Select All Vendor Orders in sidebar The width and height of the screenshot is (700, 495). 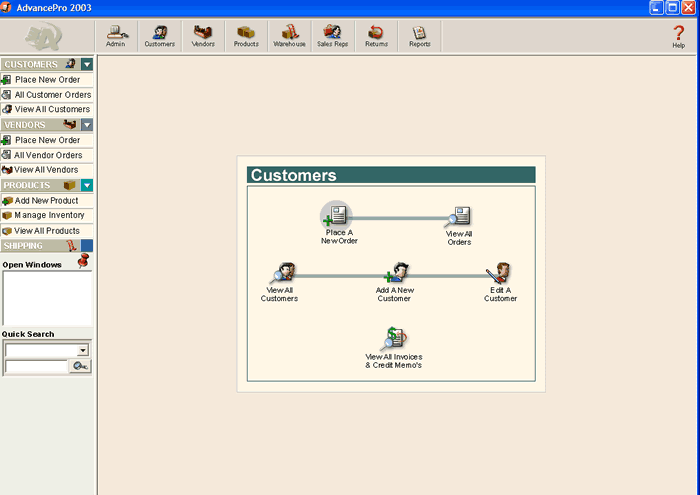coord(47,155)
